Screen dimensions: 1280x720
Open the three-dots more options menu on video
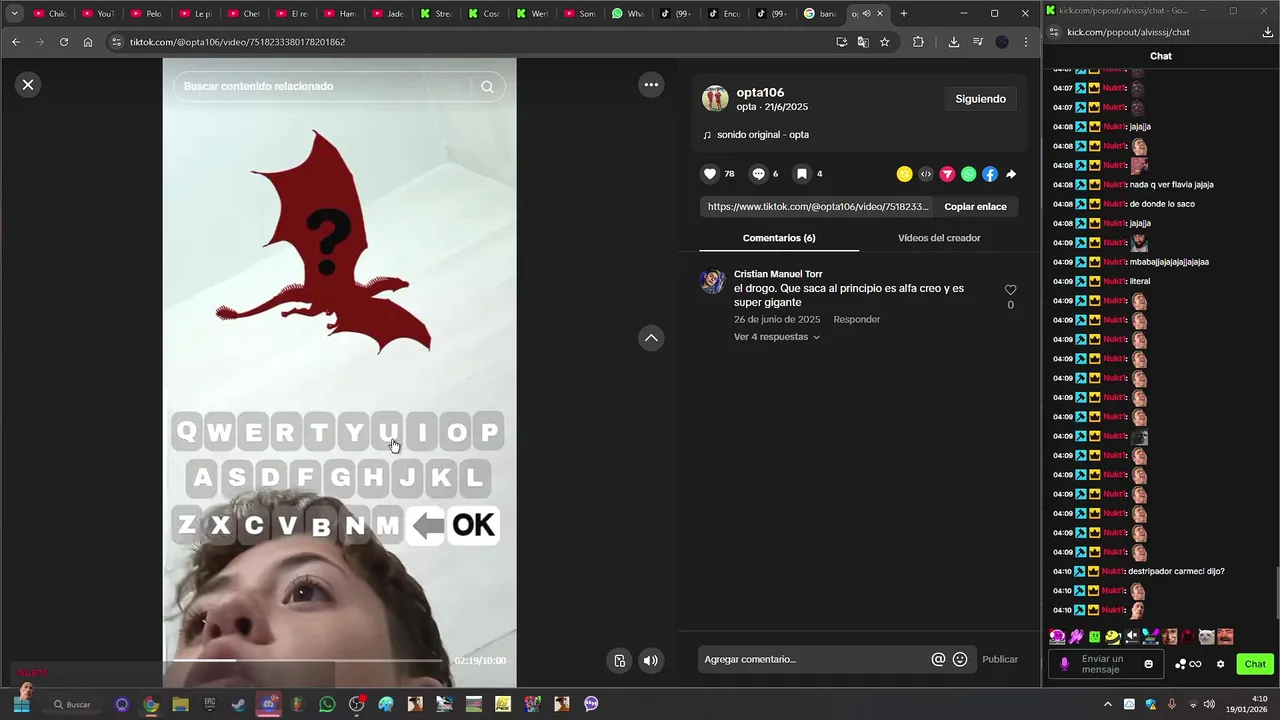click(x=651, y=85)
